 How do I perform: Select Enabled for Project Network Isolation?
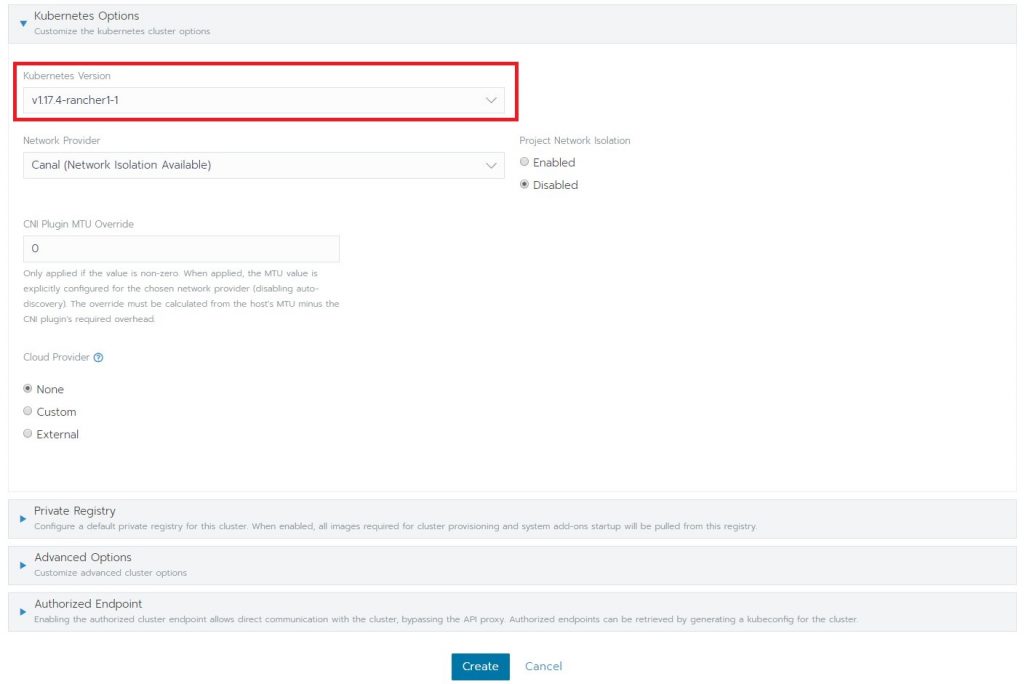click(x=524, y=162)
